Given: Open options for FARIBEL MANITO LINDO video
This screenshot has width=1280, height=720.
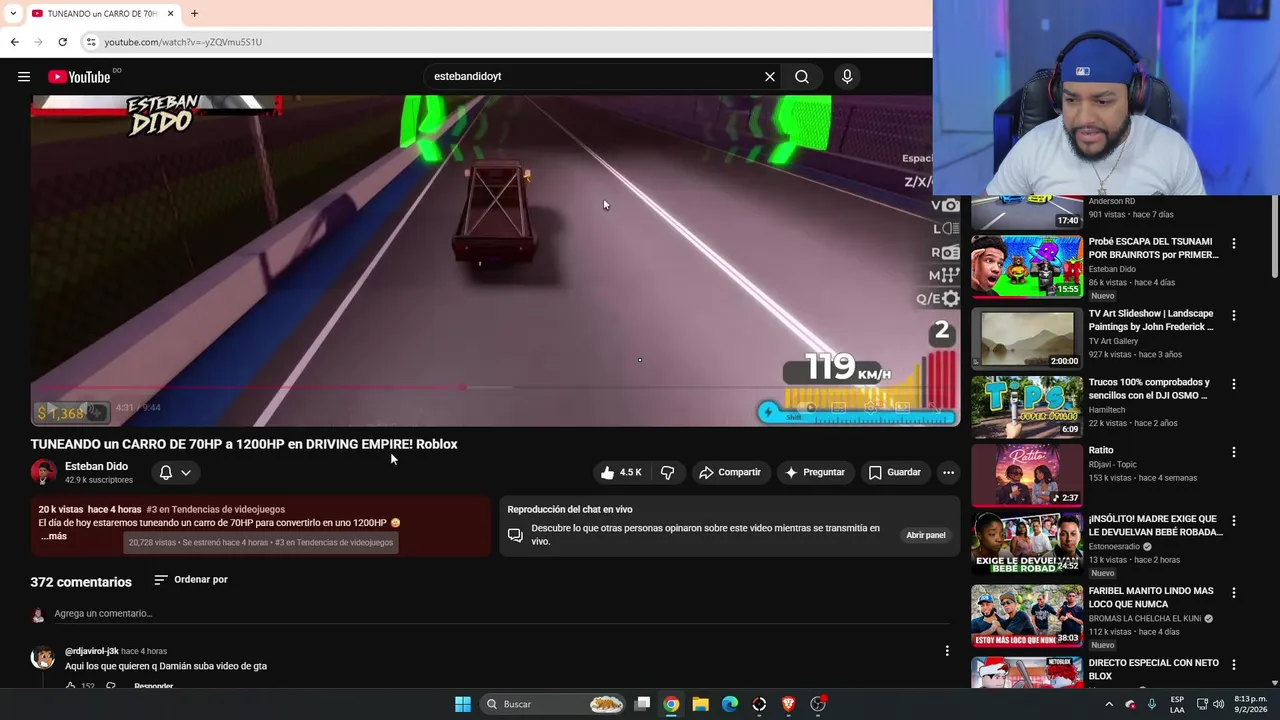Looking at the screenshot, I should (x=1233, y=593).
